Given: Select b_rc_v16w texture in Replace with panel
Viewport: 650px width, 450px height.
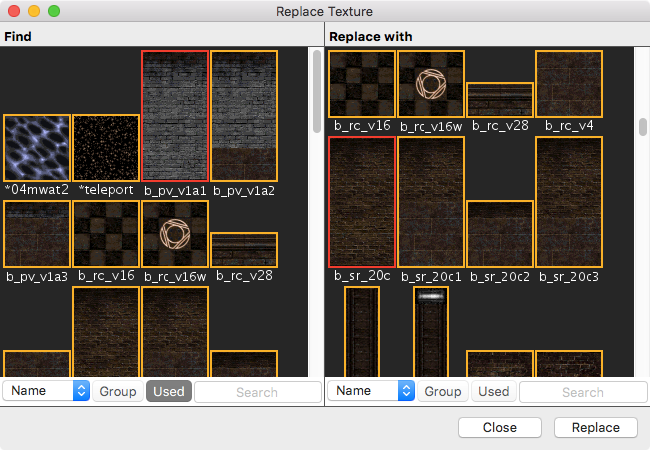Looking at the screenshot, I should tap(431, 84).
